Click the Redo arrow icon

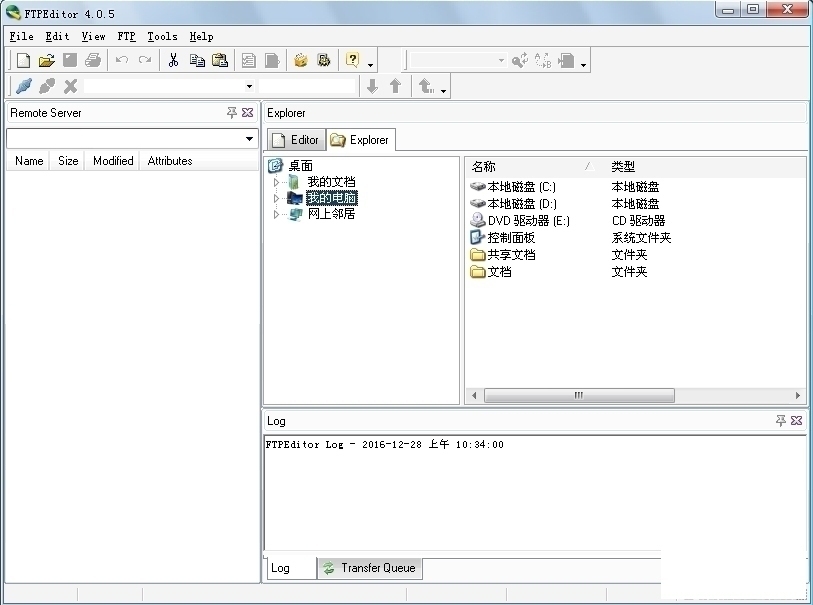pos(145,60)
